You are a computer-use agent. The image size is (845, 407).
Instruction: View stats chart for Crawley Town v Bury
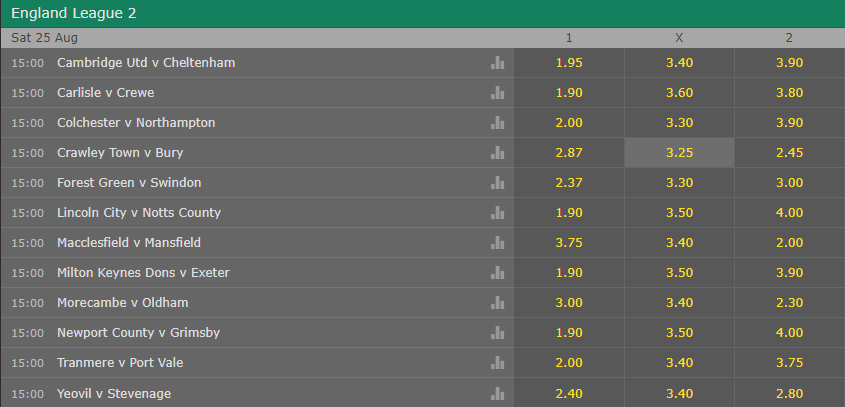click(497, 153)
